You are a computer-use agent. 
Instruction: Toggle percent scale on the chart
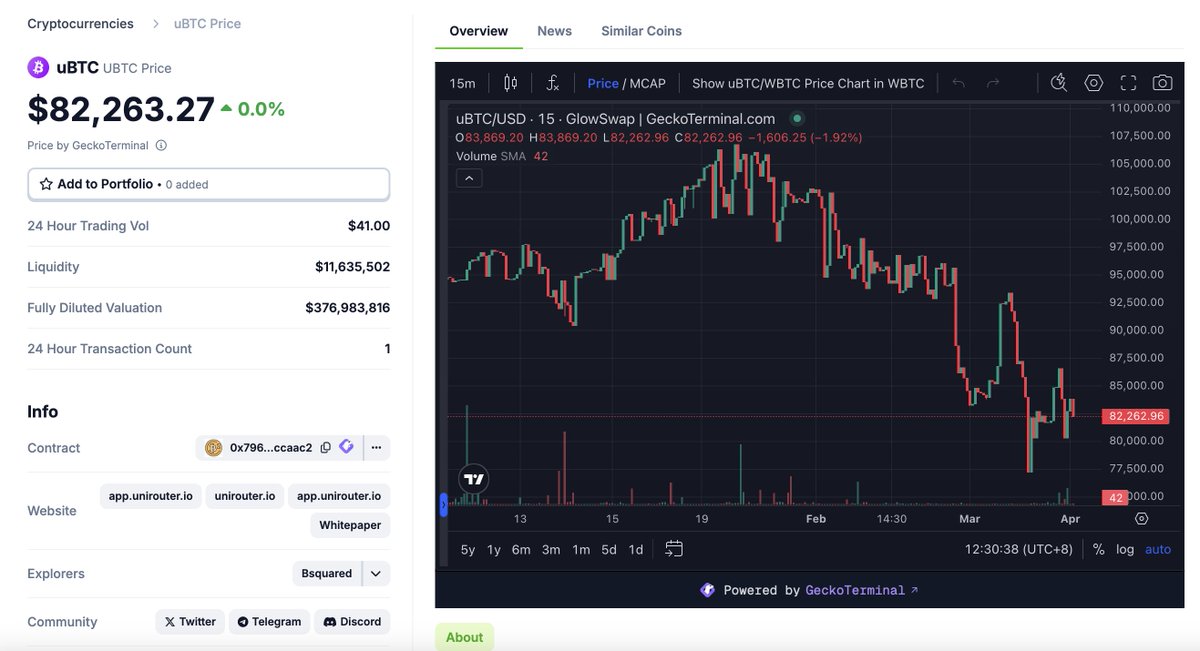[1098, 549]
